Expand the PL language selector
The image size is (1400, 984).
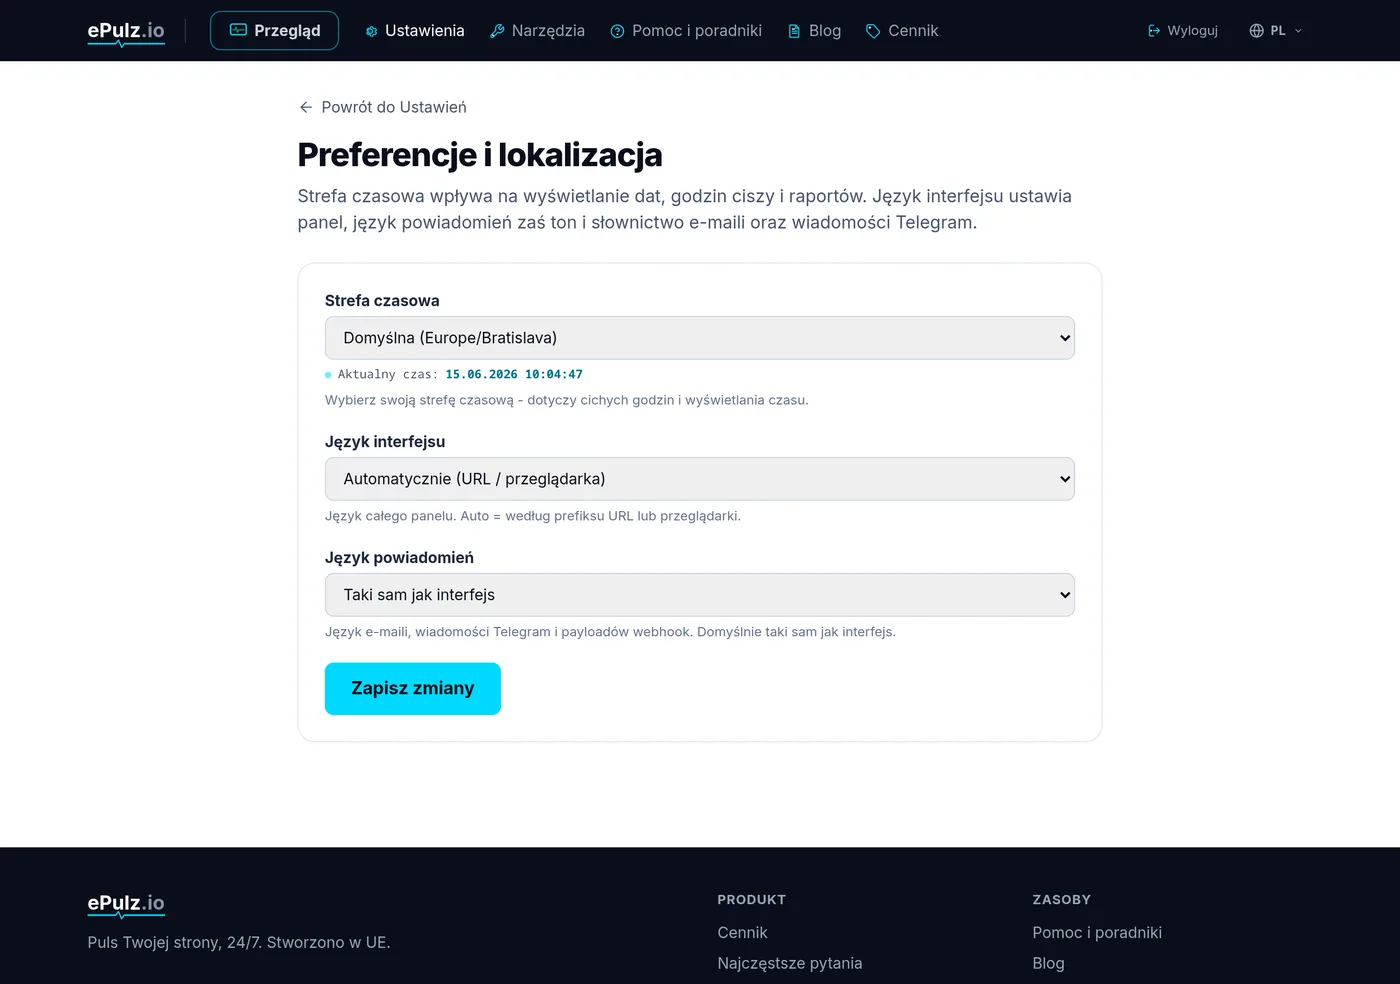(1276, 31)
